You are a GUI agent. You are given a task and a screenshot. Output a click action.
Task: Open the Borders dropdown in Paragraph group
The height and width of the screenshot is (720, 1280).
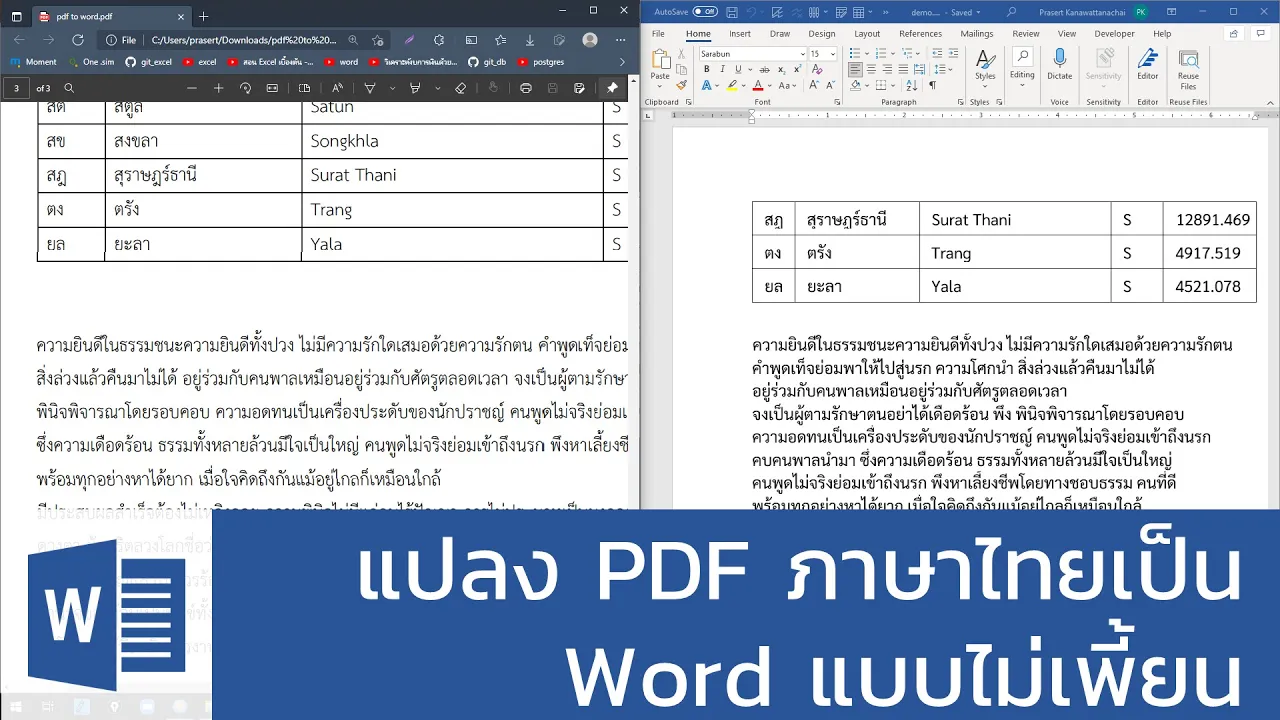[x=892, y=85]
